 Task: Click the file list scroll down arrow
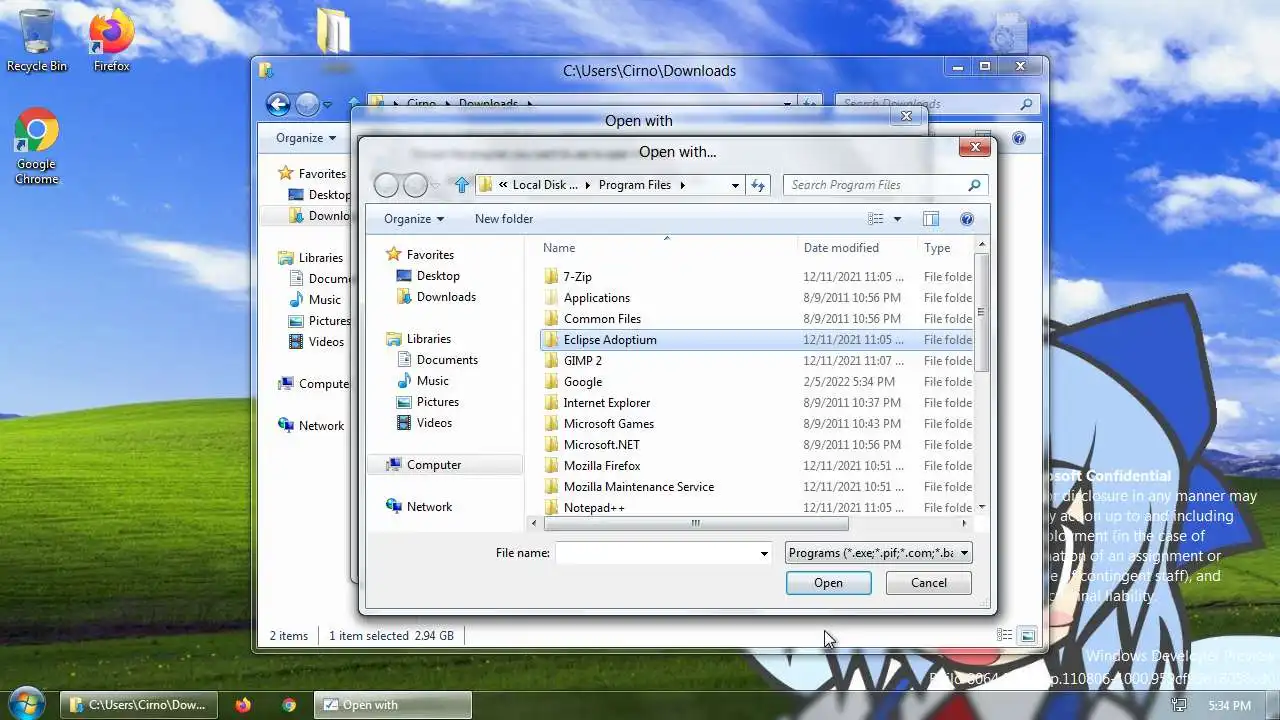(982, 508)
